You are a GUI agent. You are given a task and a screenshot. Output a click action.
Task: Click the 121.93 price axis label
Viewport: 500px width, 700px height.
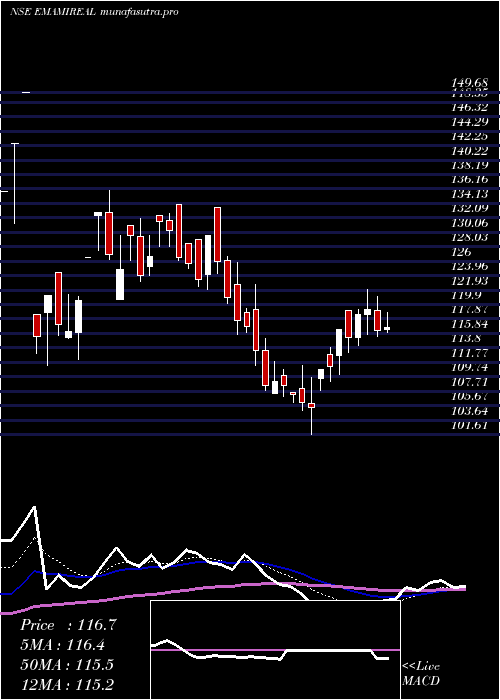[x=470, y=281]
